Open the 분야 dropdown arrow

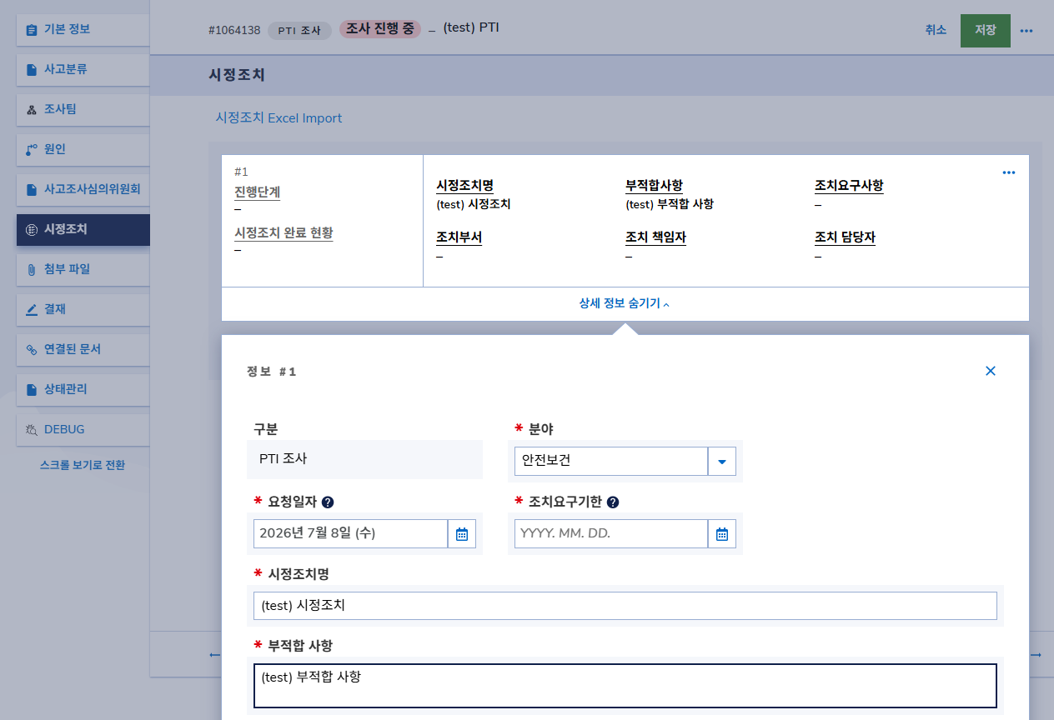pos(722,462)
